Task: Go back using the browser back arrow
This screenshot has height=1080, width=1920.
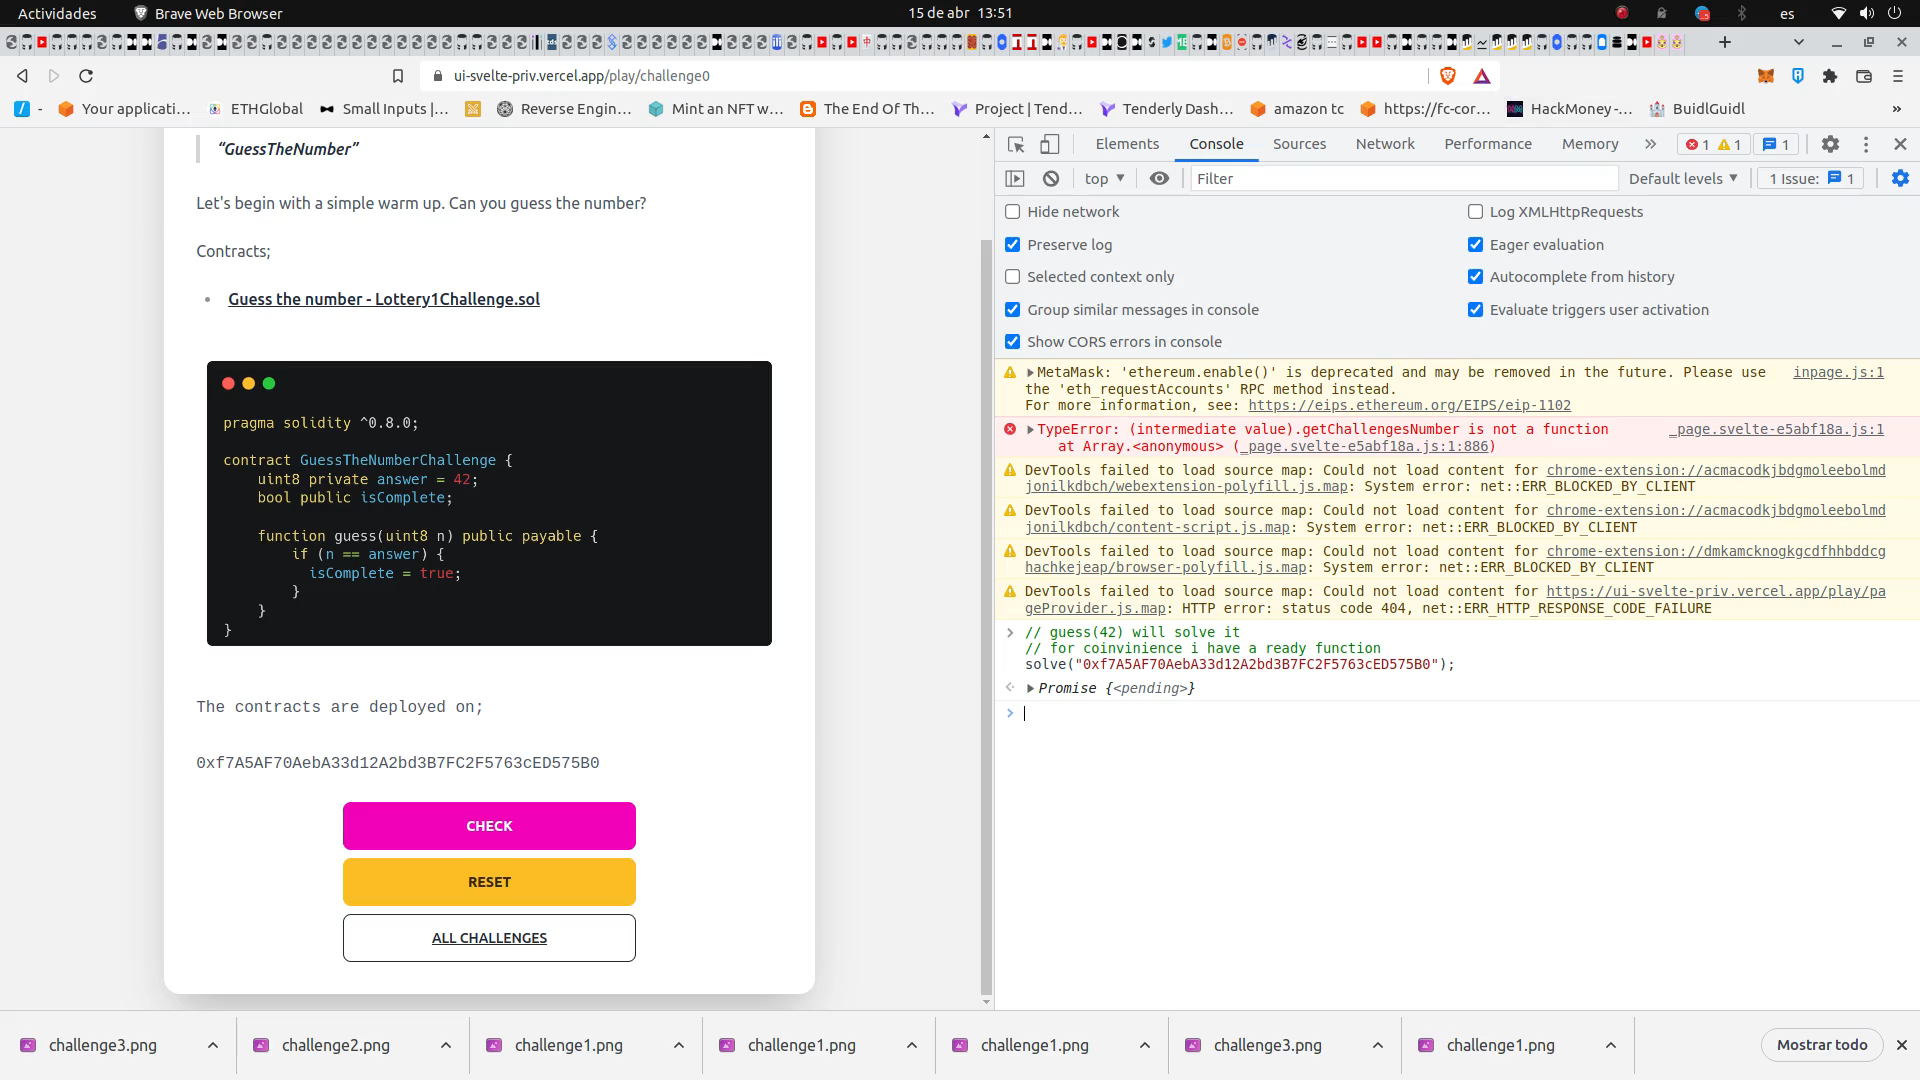Action: coord(22,76)
